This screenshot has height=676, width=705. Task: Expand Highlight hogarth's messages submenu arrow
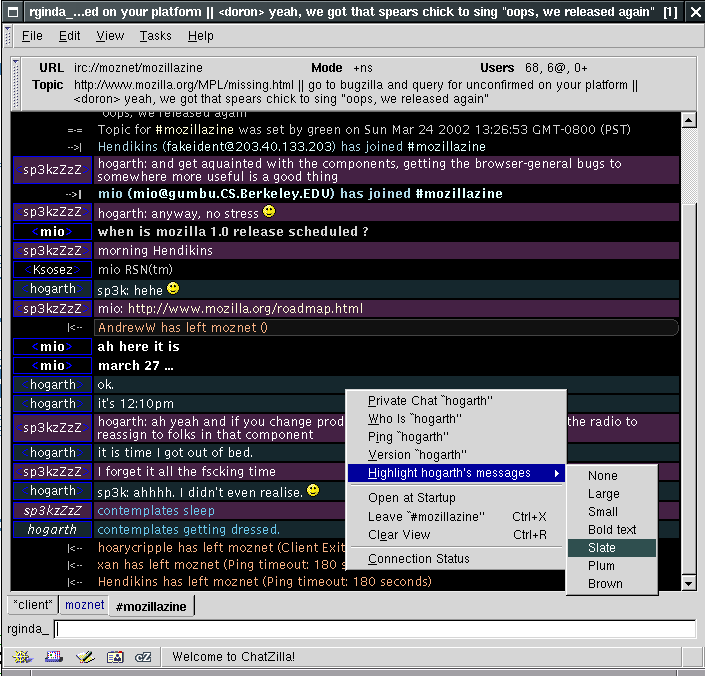(557, 473)
